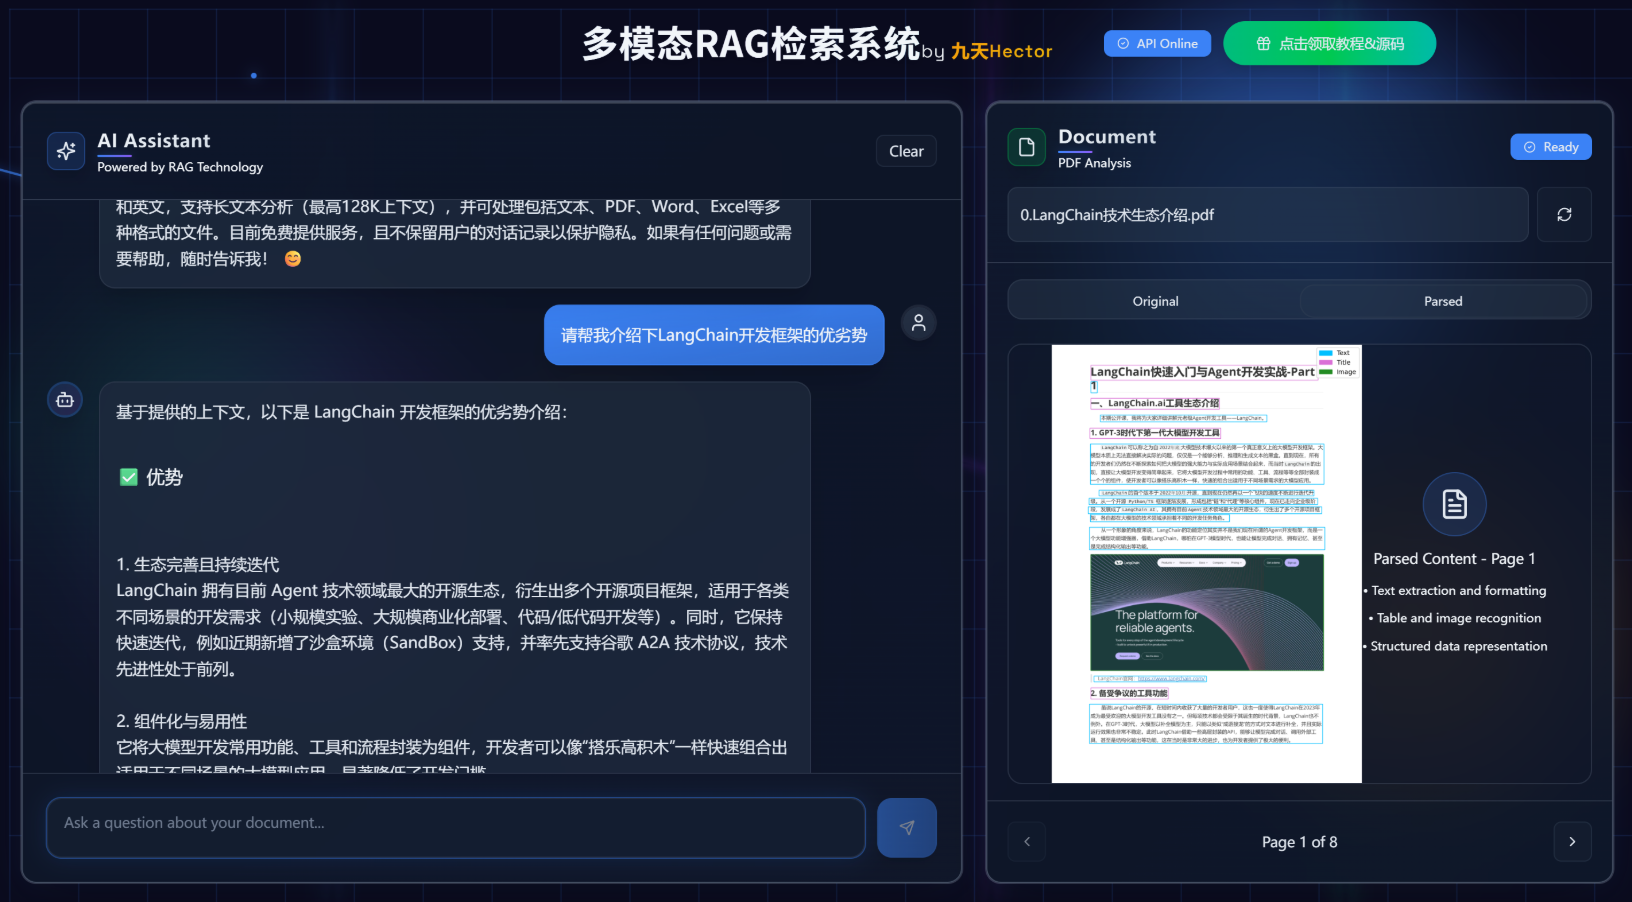This screenshot has width=1632, height=902.
Task: Click the parsed content document icon
Action: [1454, 504]
